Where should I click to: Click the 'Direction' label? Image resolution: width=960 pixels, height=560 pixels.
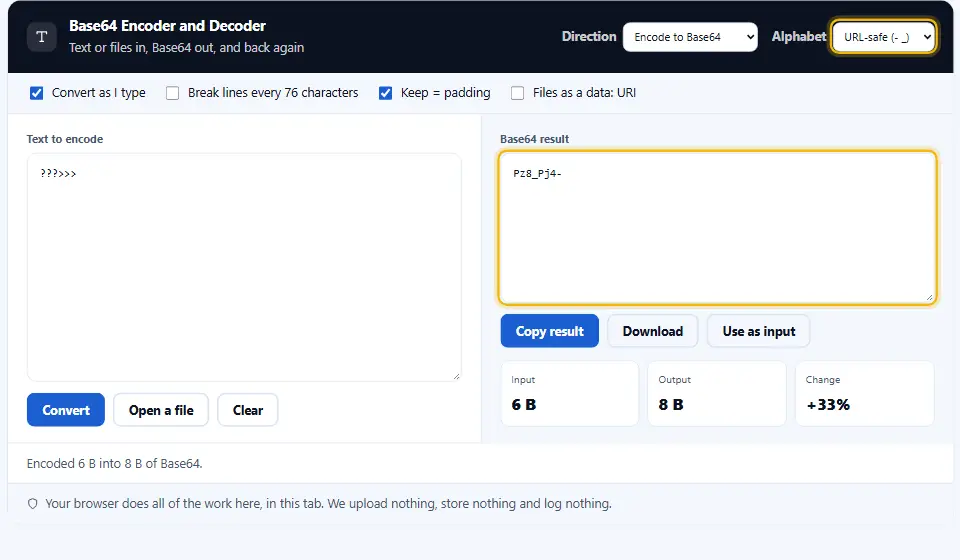(x=589, y=37)
